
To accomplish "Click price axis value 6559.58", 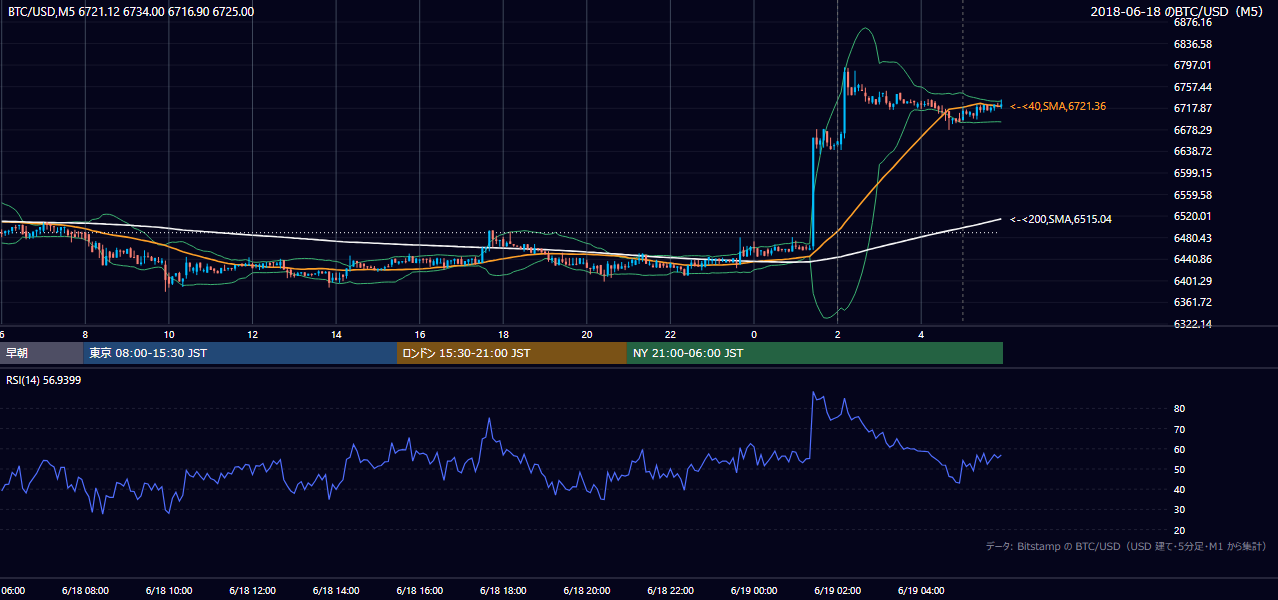I will pyautogui.click(x=1192, y=195).
